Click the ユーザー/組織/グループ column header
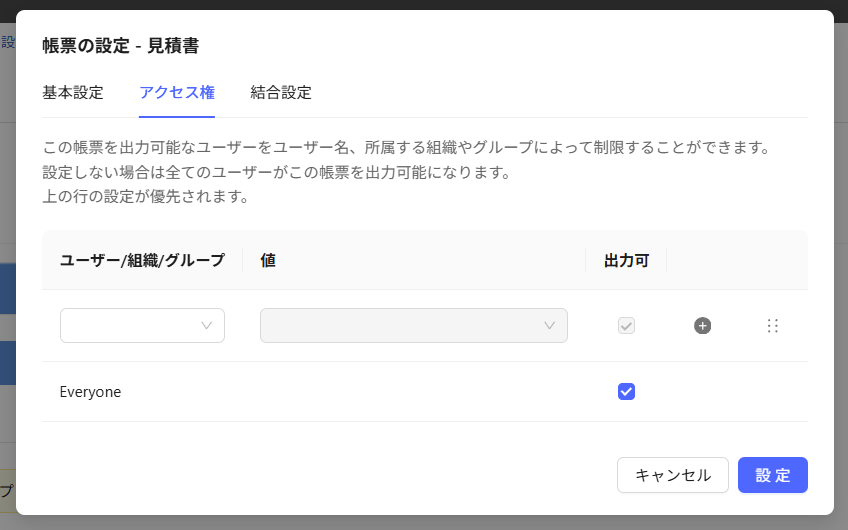Screen dimensions: 848x530 coord(142,260)
